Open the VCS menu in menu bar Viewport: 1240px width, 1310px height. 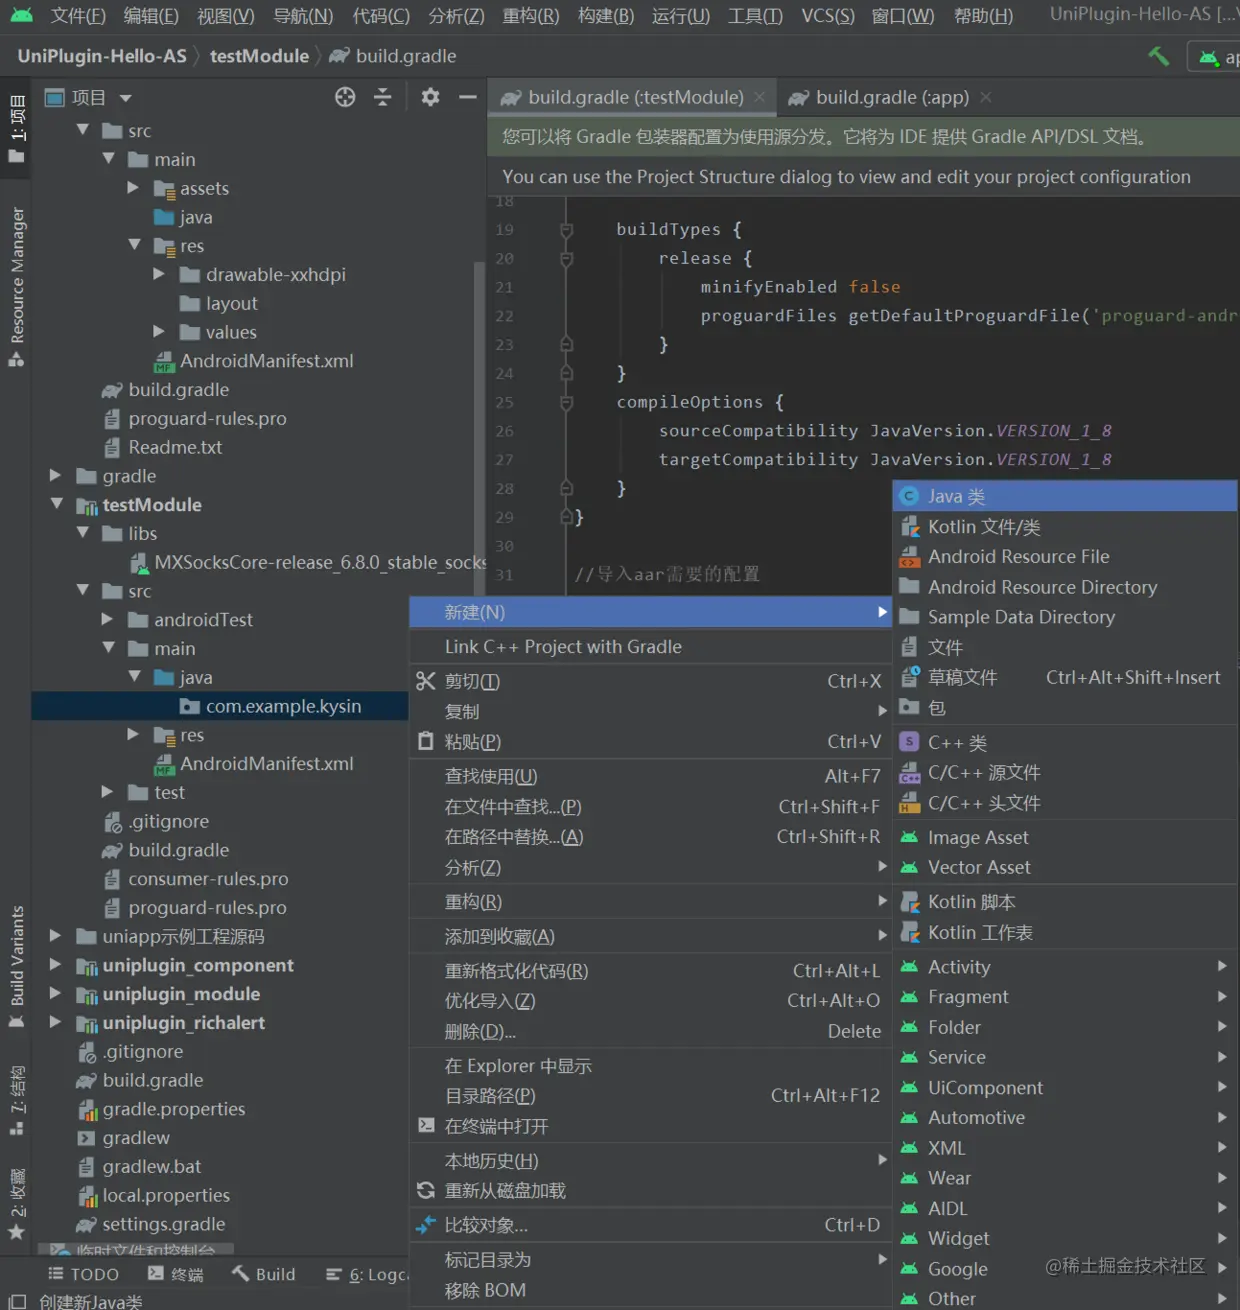coord(828,15)
